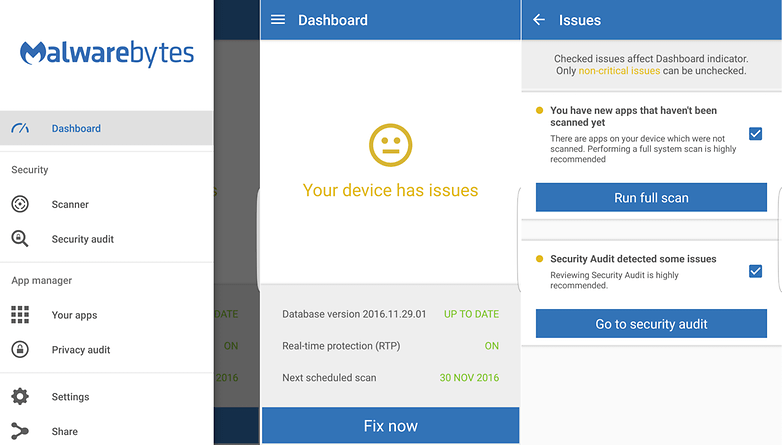Open Security audit menu entry

click(106, 239)
